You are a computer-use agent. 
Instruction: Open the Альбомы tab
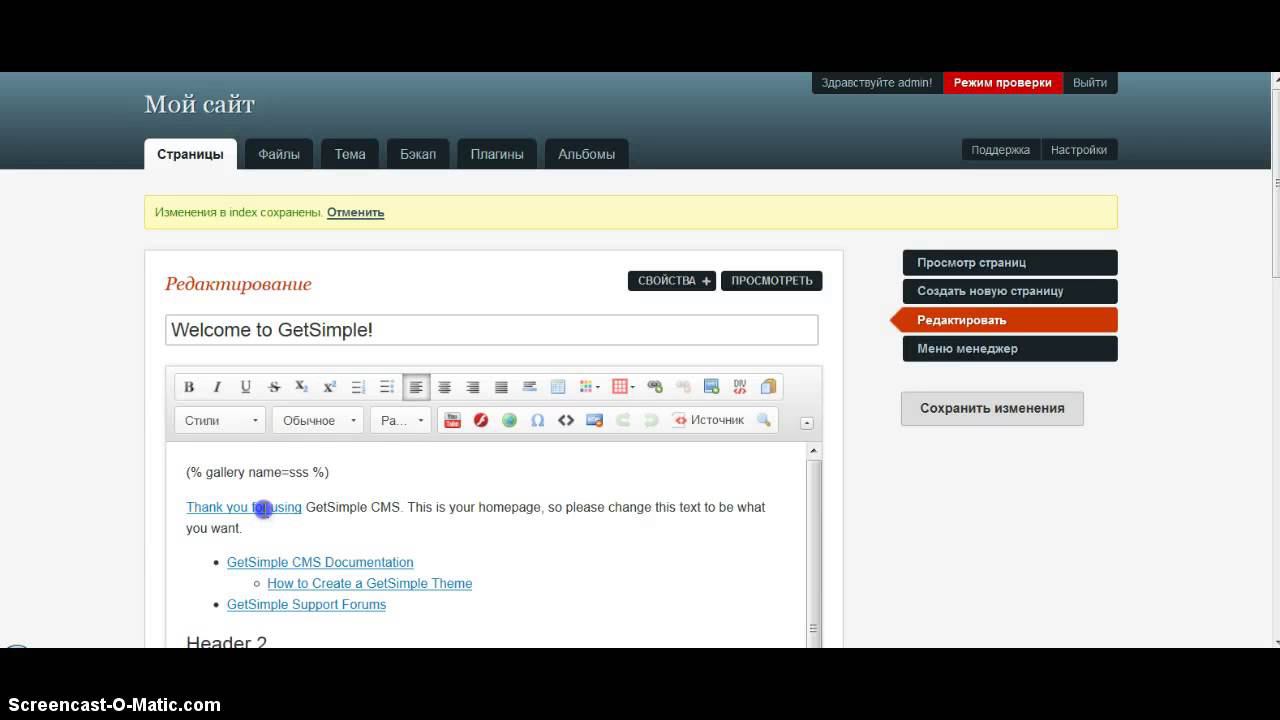click(586, 154)
